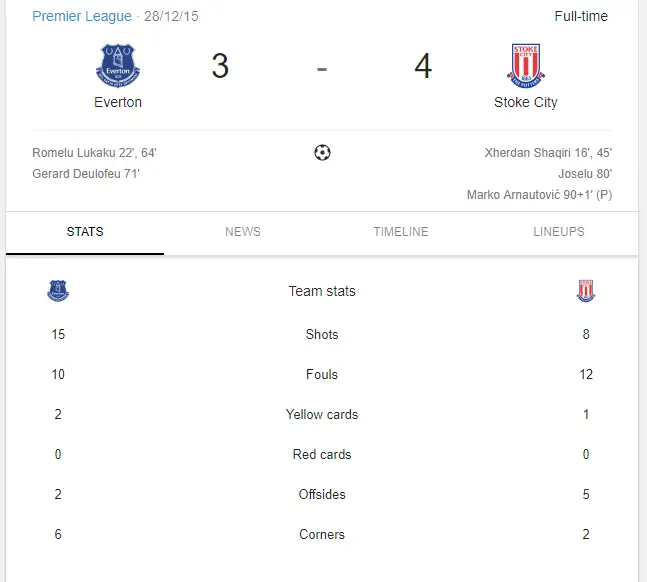Open the TIMELINE tab
This screenshot has width=647, height=582.
(401, 232)
